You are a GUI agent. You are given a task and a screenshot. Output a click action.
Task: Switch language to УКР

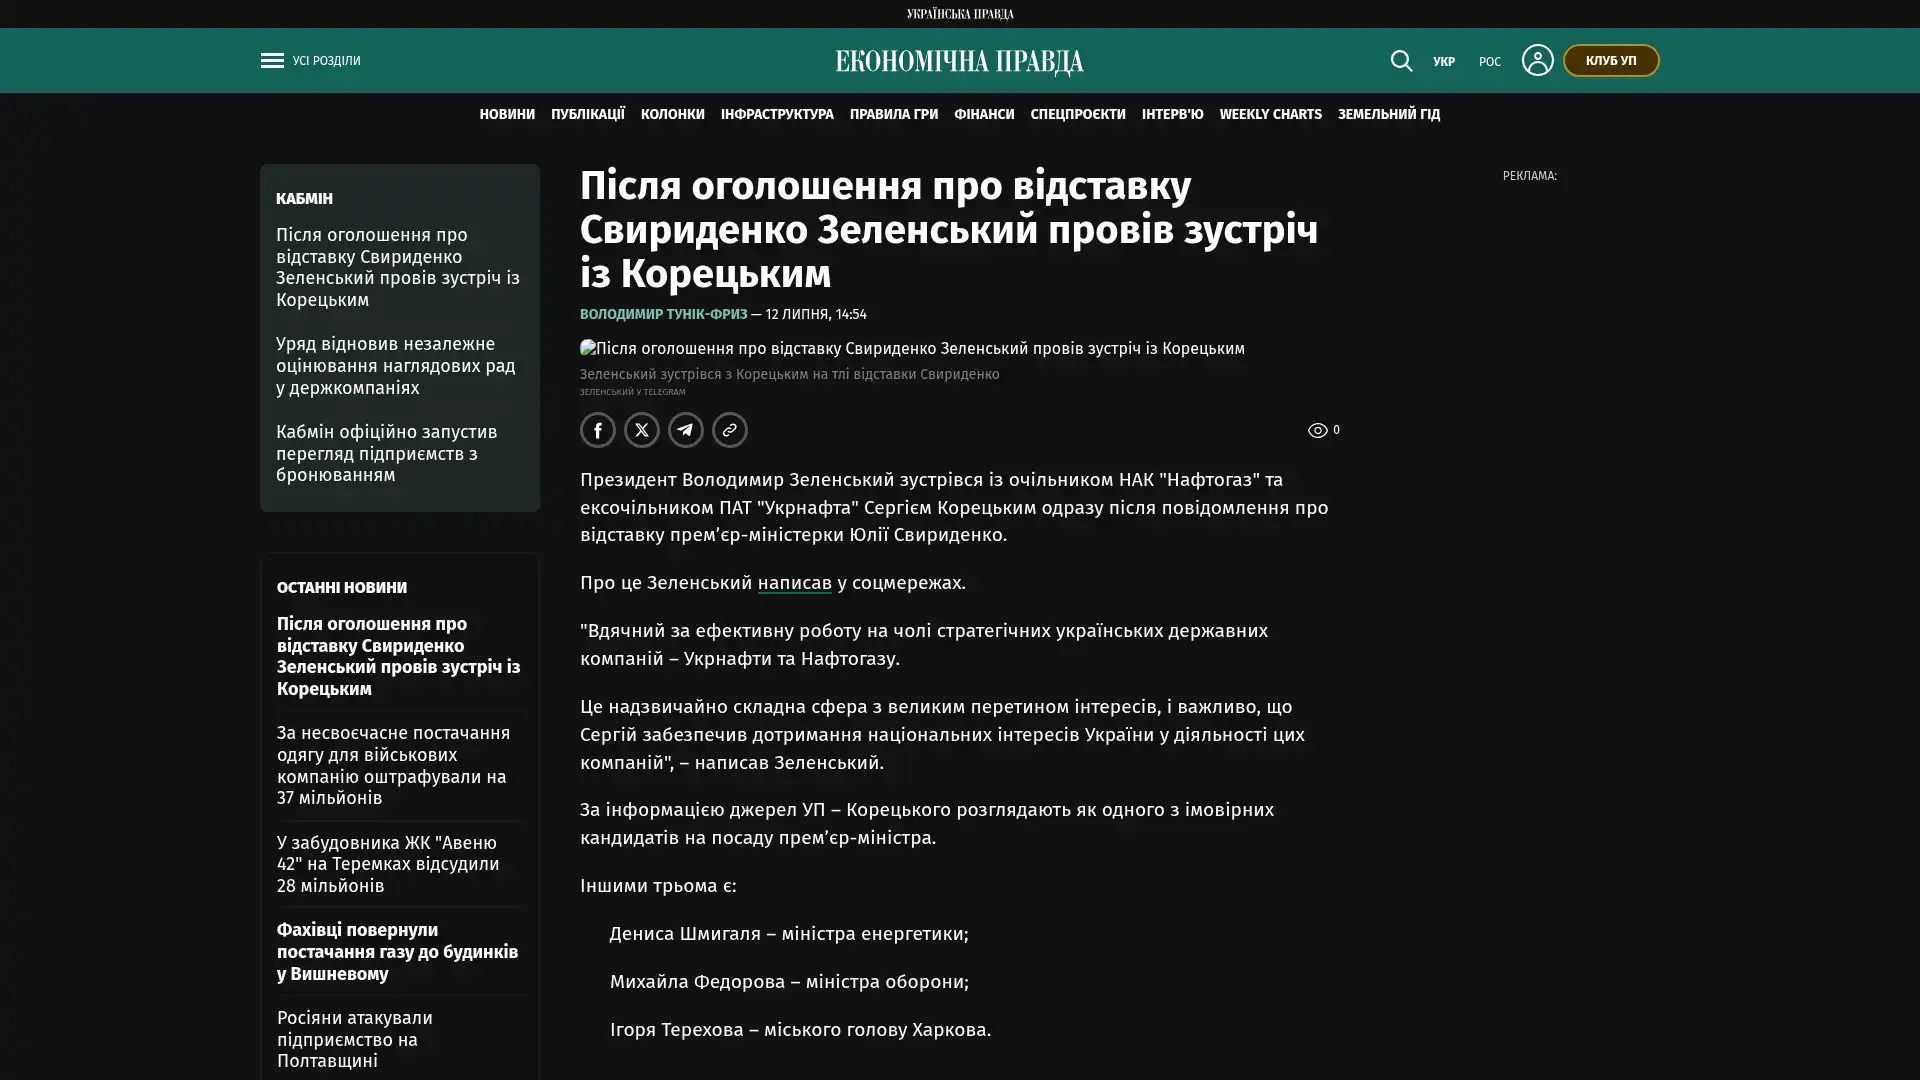tap(1444, 62)
